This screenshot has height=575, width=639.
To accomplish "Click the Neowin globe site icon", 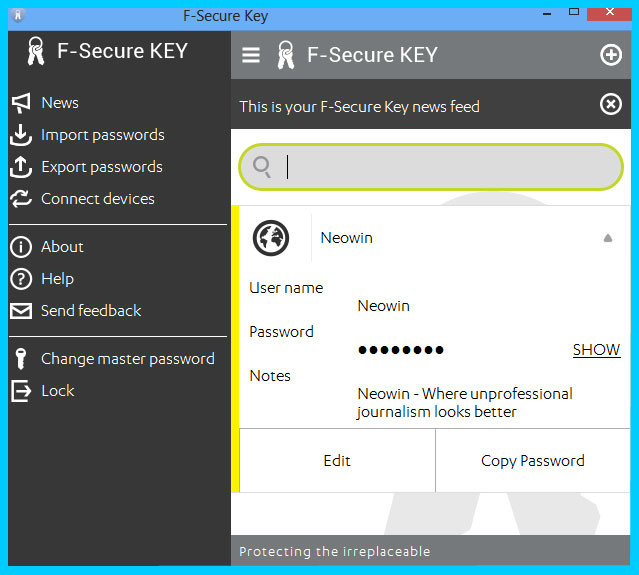I will point(271,238).
